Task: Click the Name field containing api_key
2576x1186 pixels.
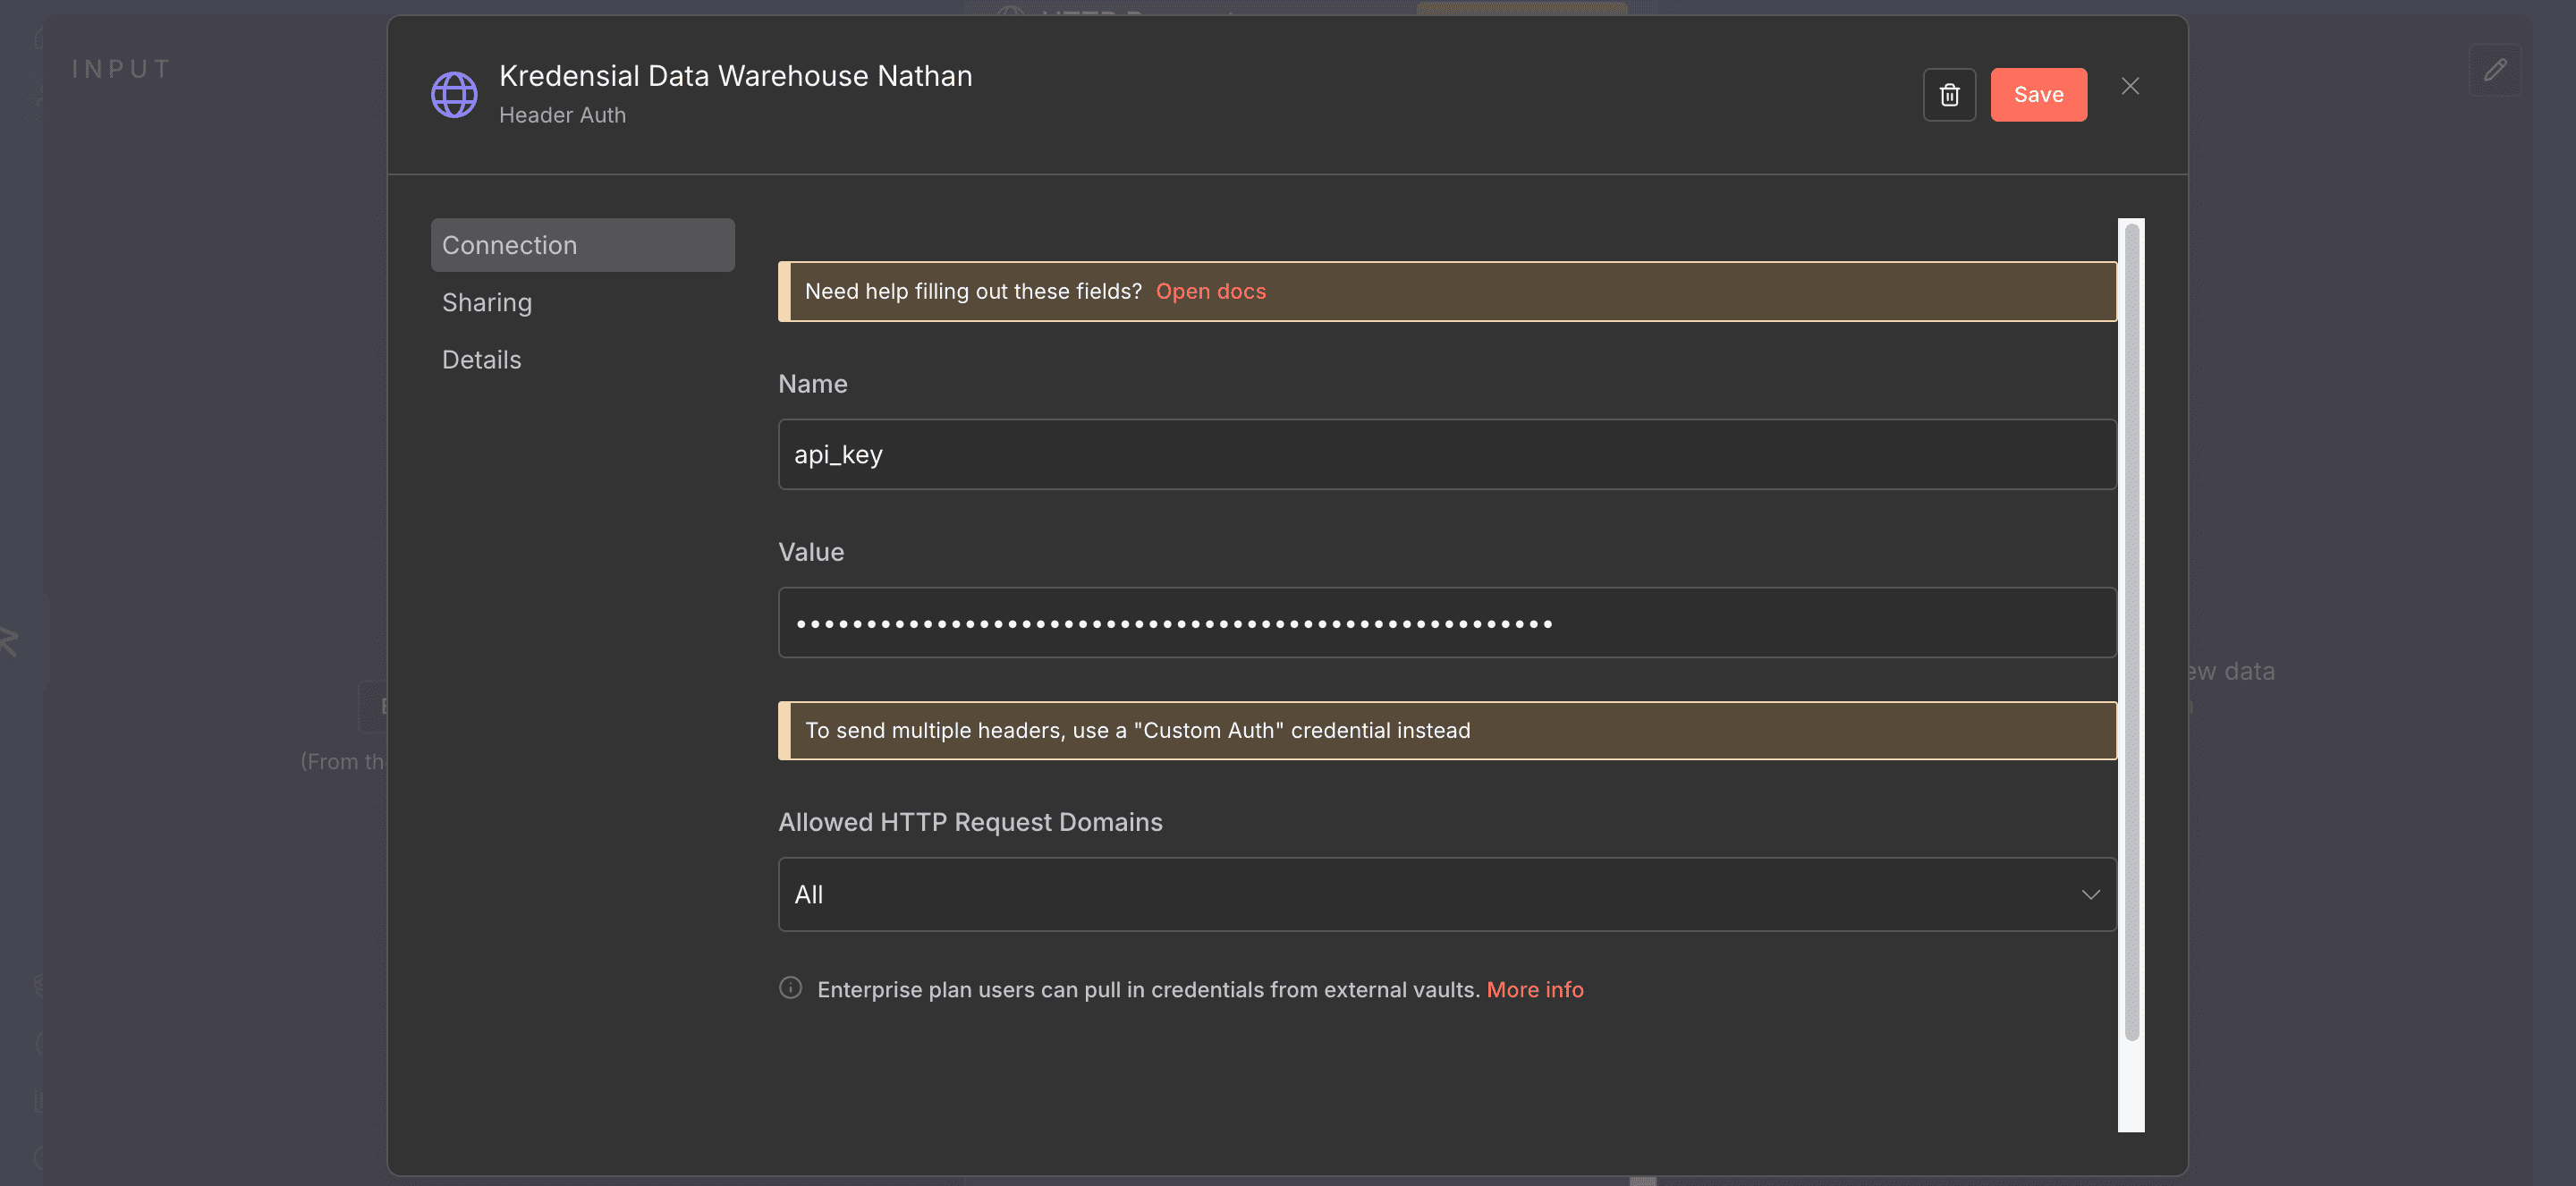Action: 1447,454
